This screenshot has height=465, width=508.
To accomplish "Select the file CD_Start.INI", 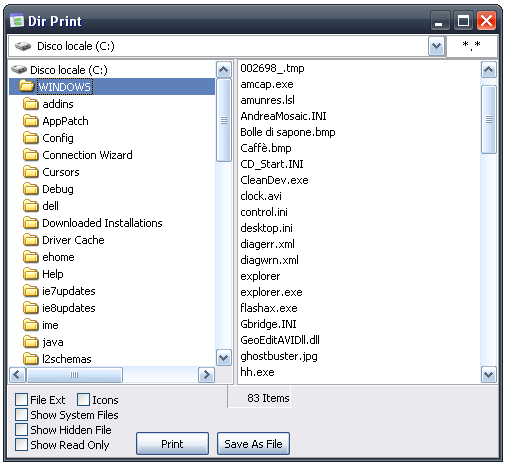I will click(x=272, y=164).
